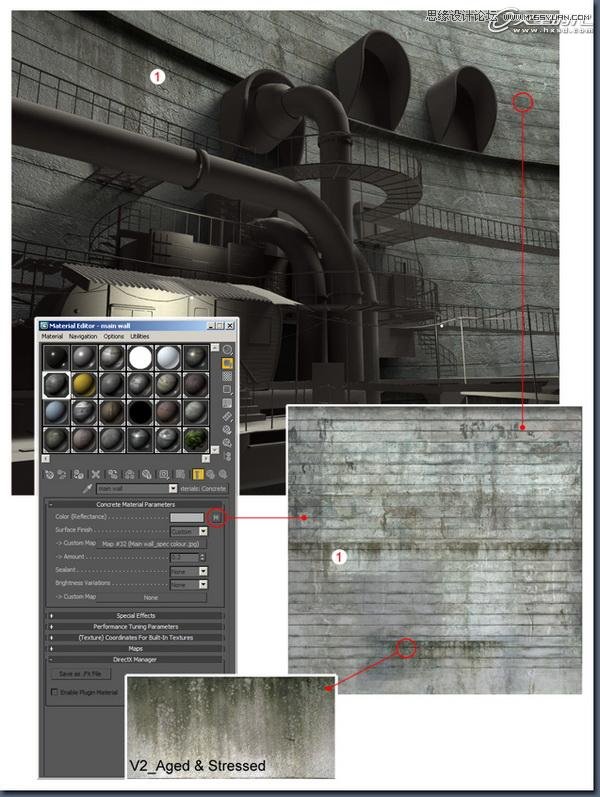
Task: Click Assign Material to Selection icon
Action: coord(78,474)
